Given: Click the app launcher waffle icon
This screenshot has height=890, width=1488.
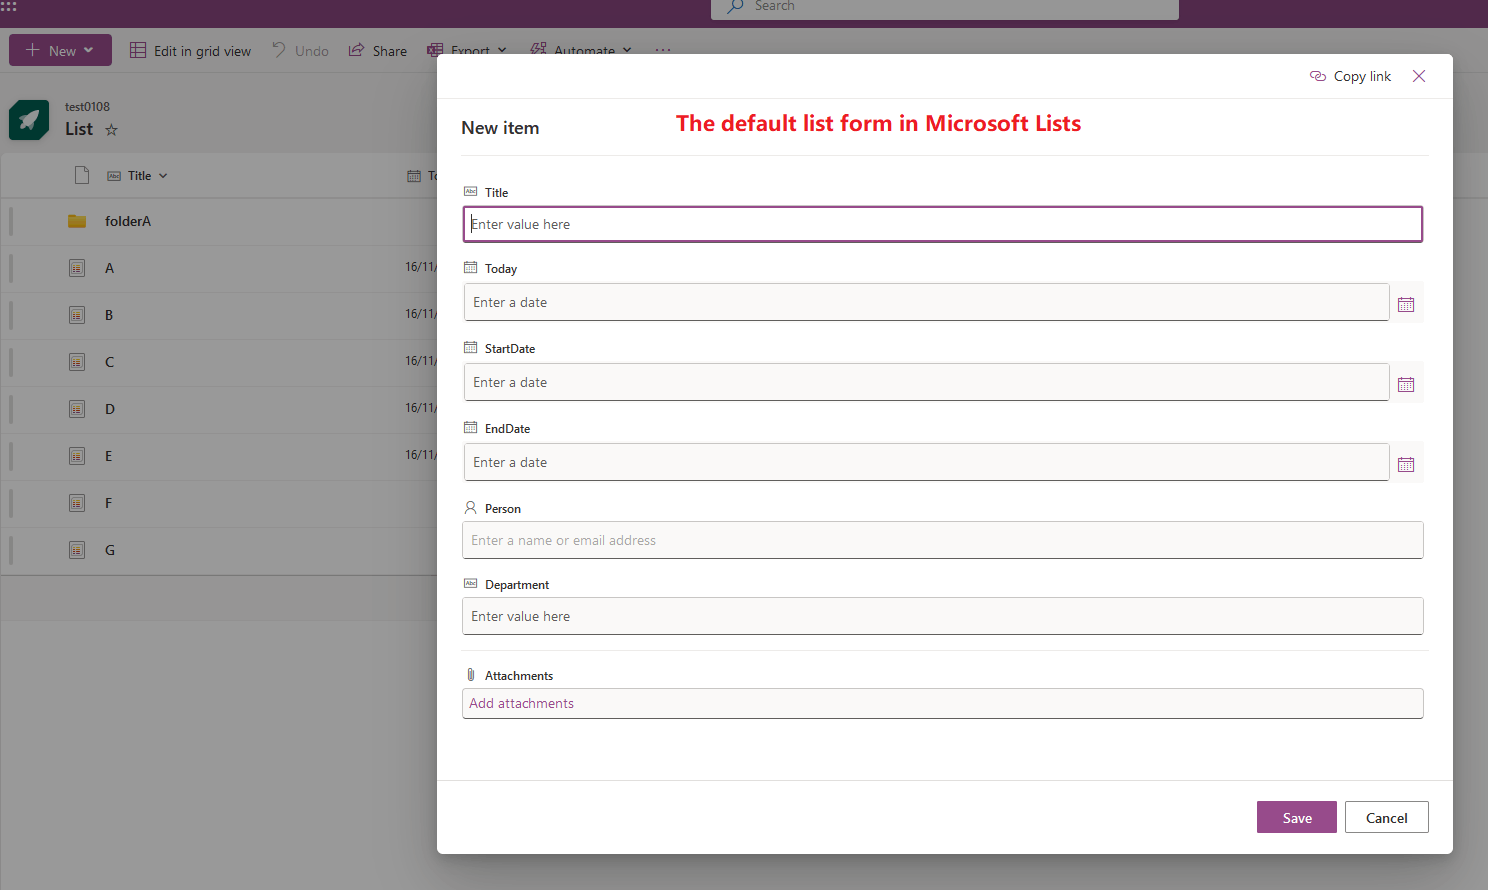Looking at the screenshot, I should click(8, 5).
